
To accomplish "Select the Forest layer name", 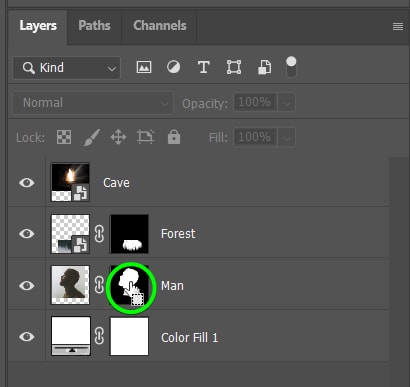I will [178, 234].
